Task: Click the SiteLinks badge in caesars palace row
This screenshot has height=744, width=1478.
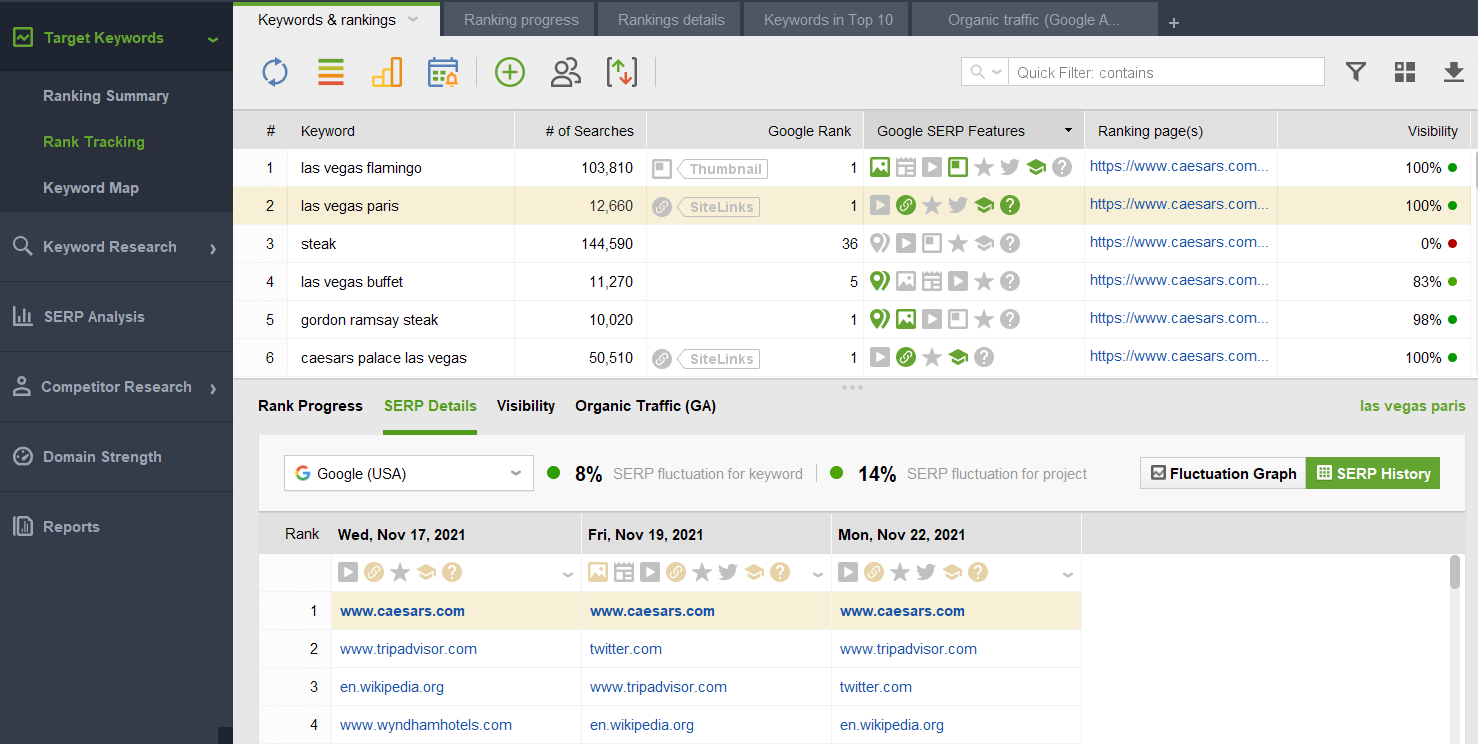Action: [718, 358]
